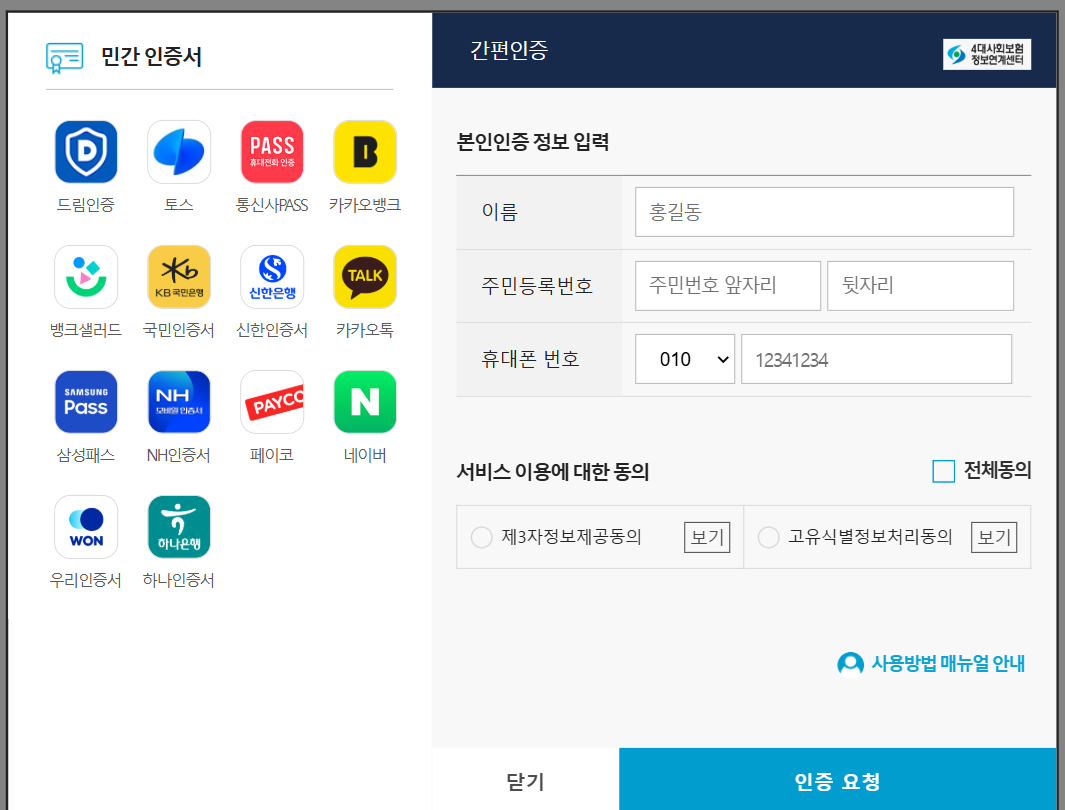Select the PAYCO 페이코 icon

point(272,402)
